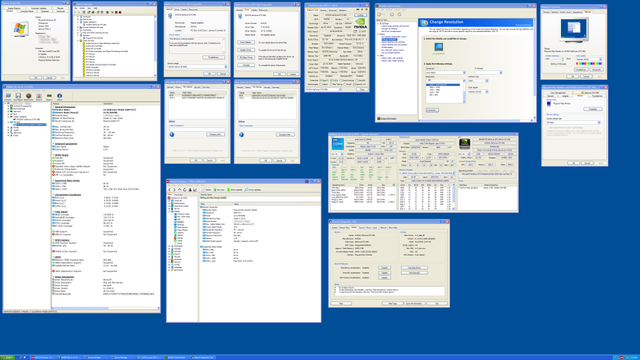Click the Intel Core logo in System Summary
This screenshot has height=360, width=640.
pos(338,144)
